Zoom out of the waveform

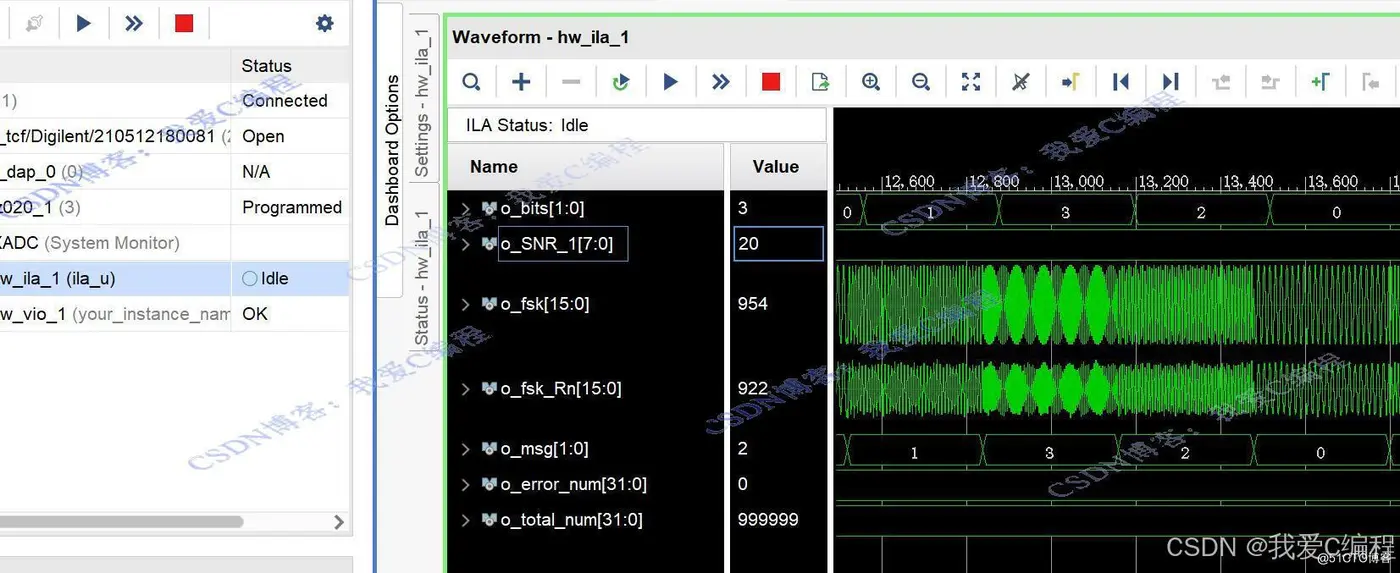pyautogui.click(x=921, y=82)
